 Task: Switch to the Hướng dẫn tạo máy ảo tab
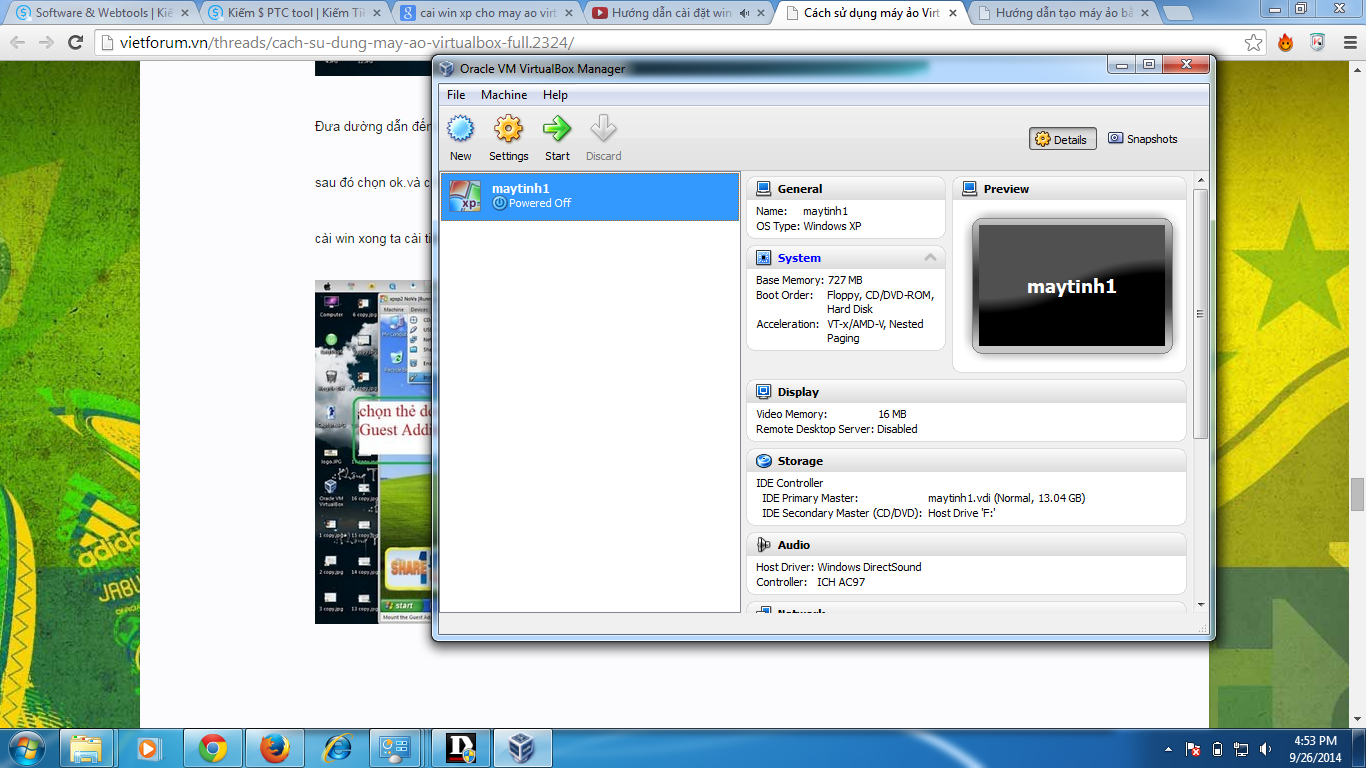(1064, 13)
